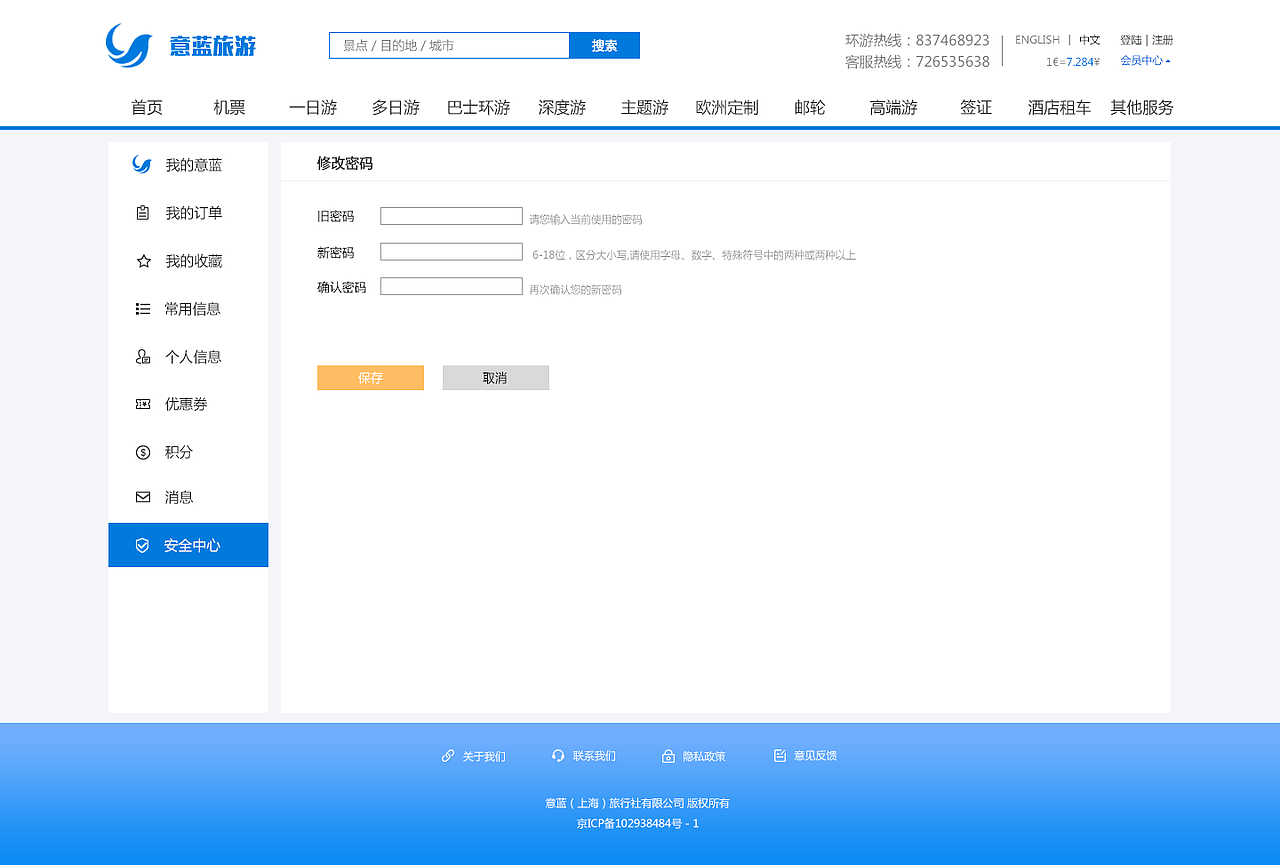Image resolution: width=1280 pixels, height=865 pixels.
Task: Click 保存 to save new password
Action: coord(370,377)
